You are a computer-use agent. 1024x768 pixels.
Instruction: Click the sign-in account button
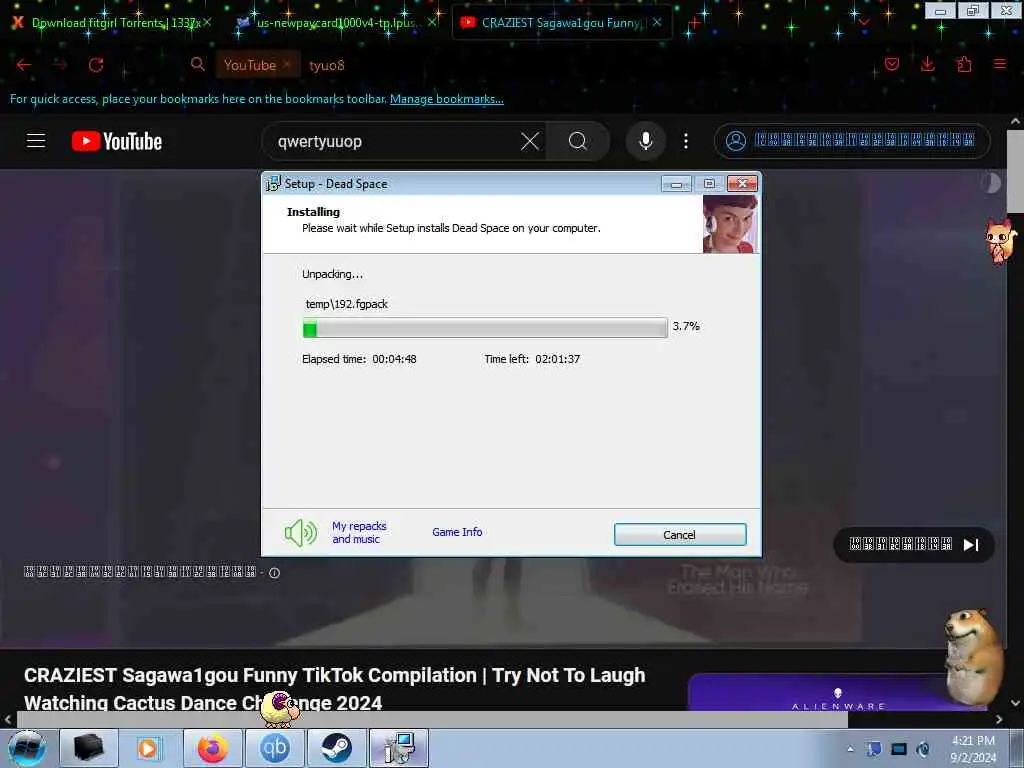[852, 141]
